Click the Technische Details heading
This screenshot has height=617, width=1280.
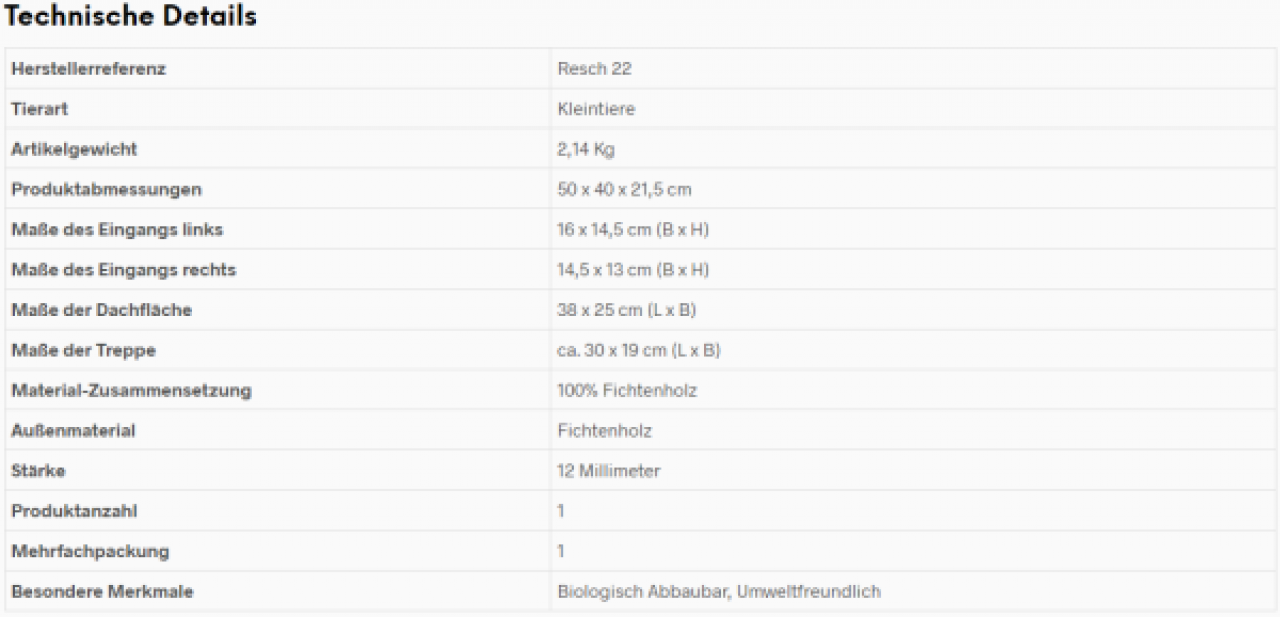pos(131,17)
